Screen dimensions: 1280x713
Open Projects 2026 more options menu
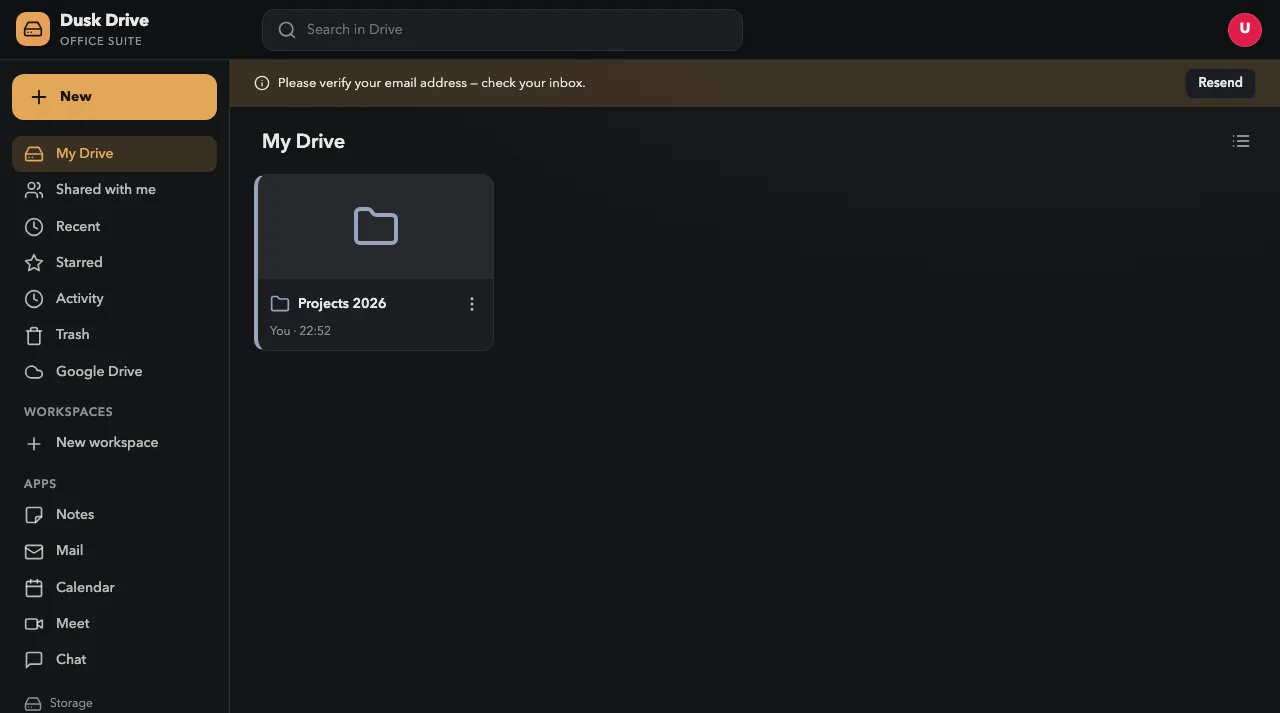click(472, 304)
